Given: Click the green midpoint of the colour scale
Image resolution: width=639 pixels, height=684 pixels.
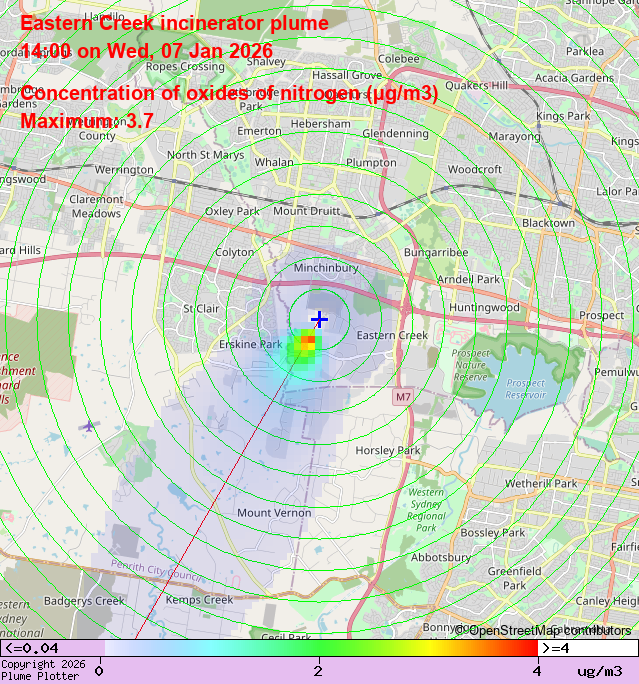Looking at the screenshot, I should tap(319, 648).
